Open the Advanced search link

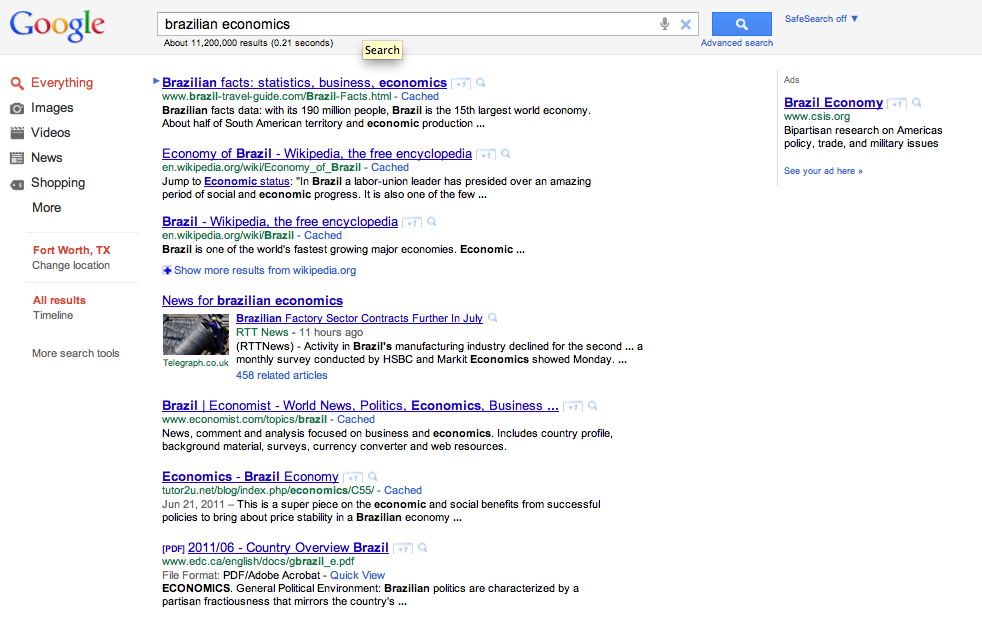pyautogui.click(x=736, y=43)
